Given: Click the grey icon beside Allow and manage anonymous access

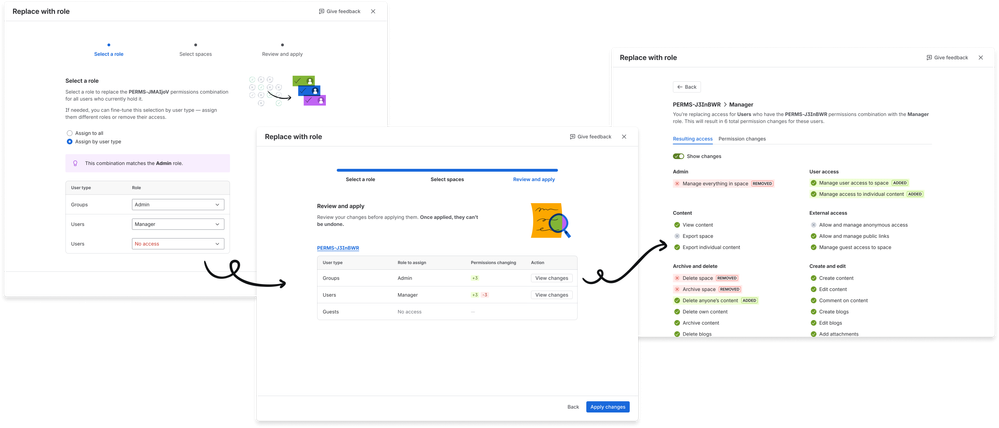Looking at the screenshot, I should click(814, 225).
